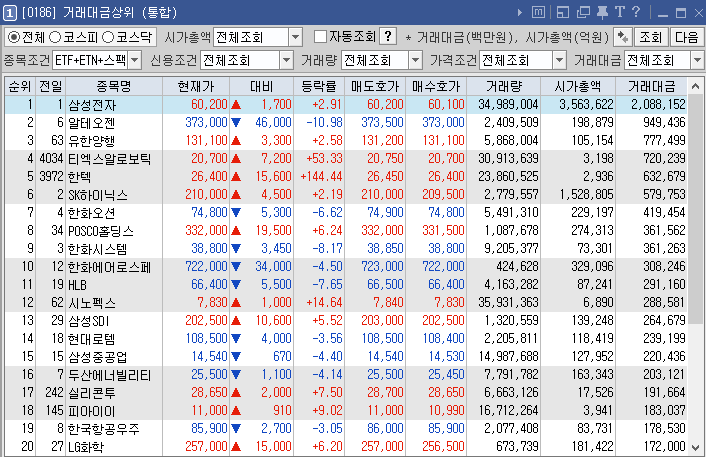Open help with the question mark title icon

click(x=636, y=12)
